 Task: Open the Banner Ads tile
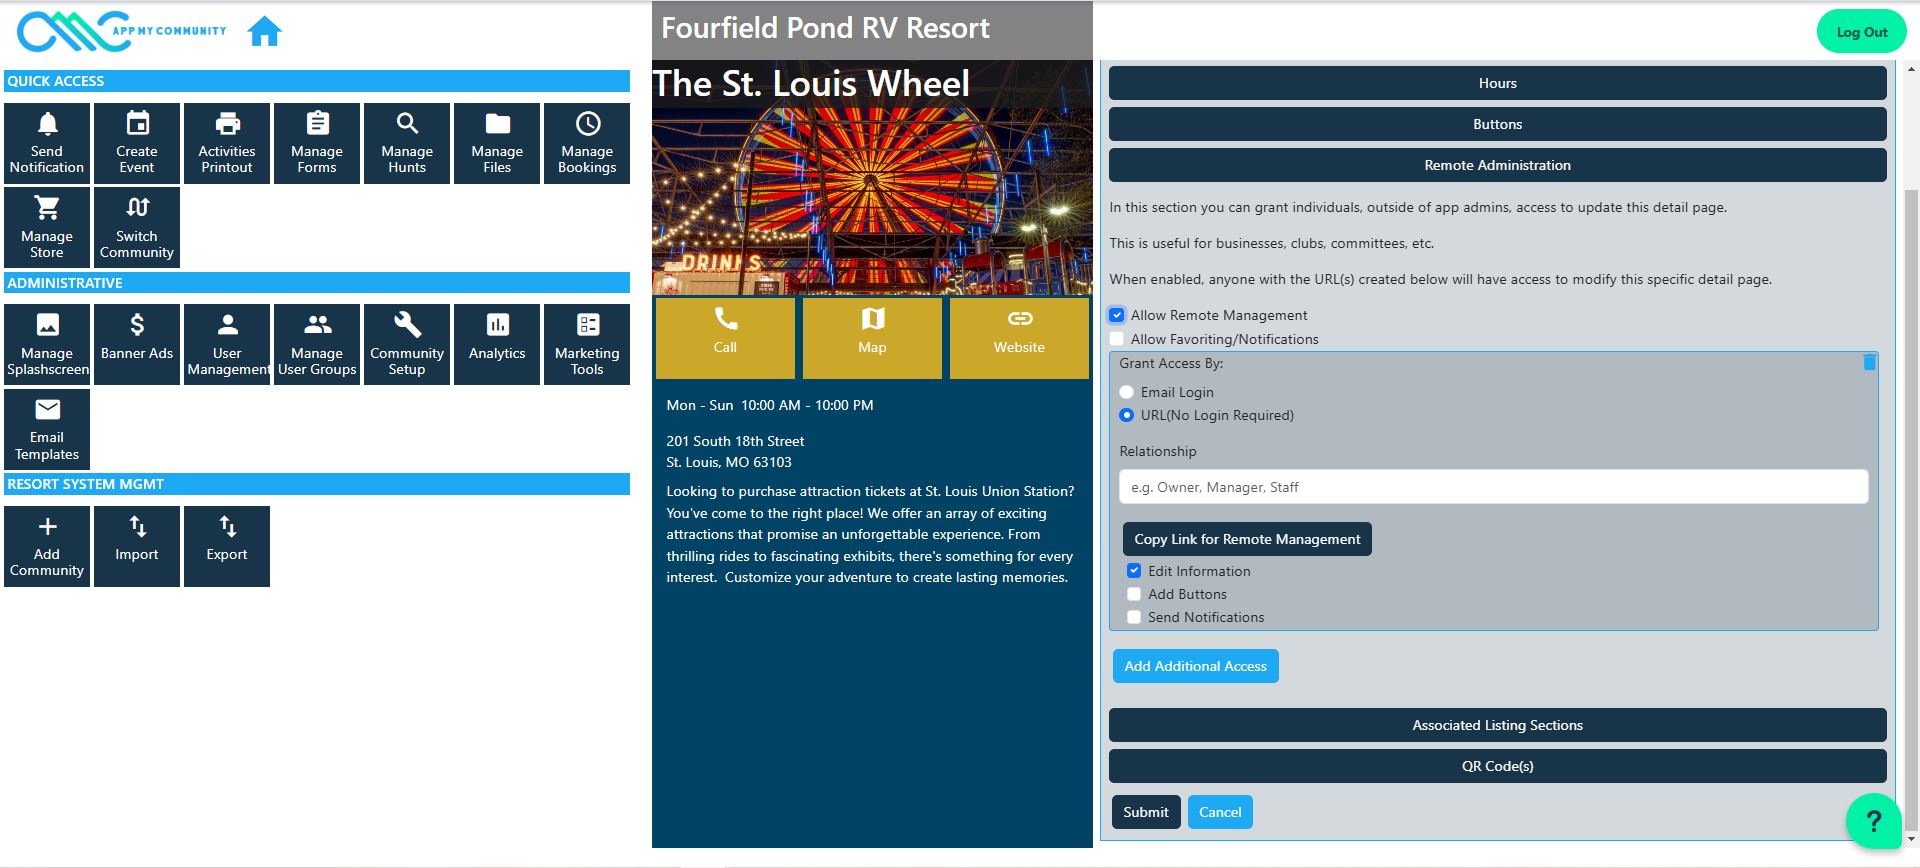[x=137, y=345]
